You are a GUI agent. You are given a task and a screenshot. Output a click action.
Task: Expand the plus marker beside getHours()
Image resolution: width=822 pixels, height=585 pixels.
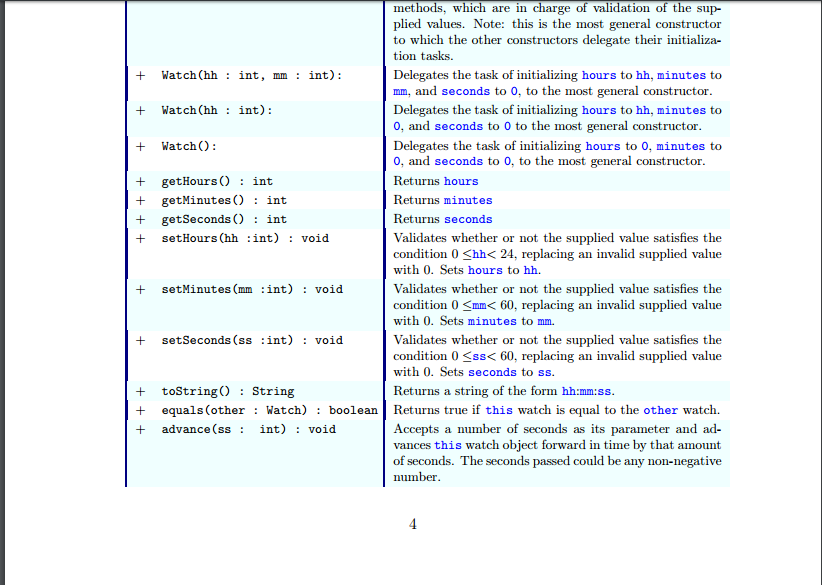[140, 181]
